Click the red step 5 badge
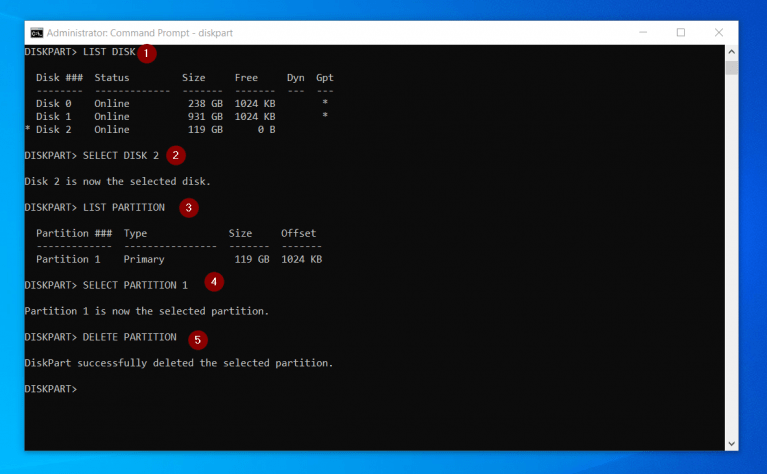767x474 pixels. 198,339
